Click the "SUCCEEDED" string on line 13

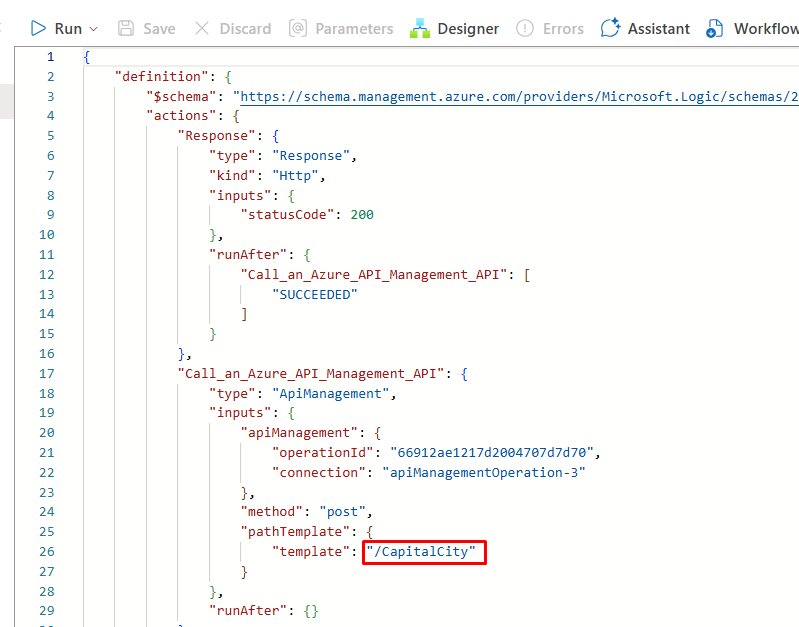(x=314, y=294)
